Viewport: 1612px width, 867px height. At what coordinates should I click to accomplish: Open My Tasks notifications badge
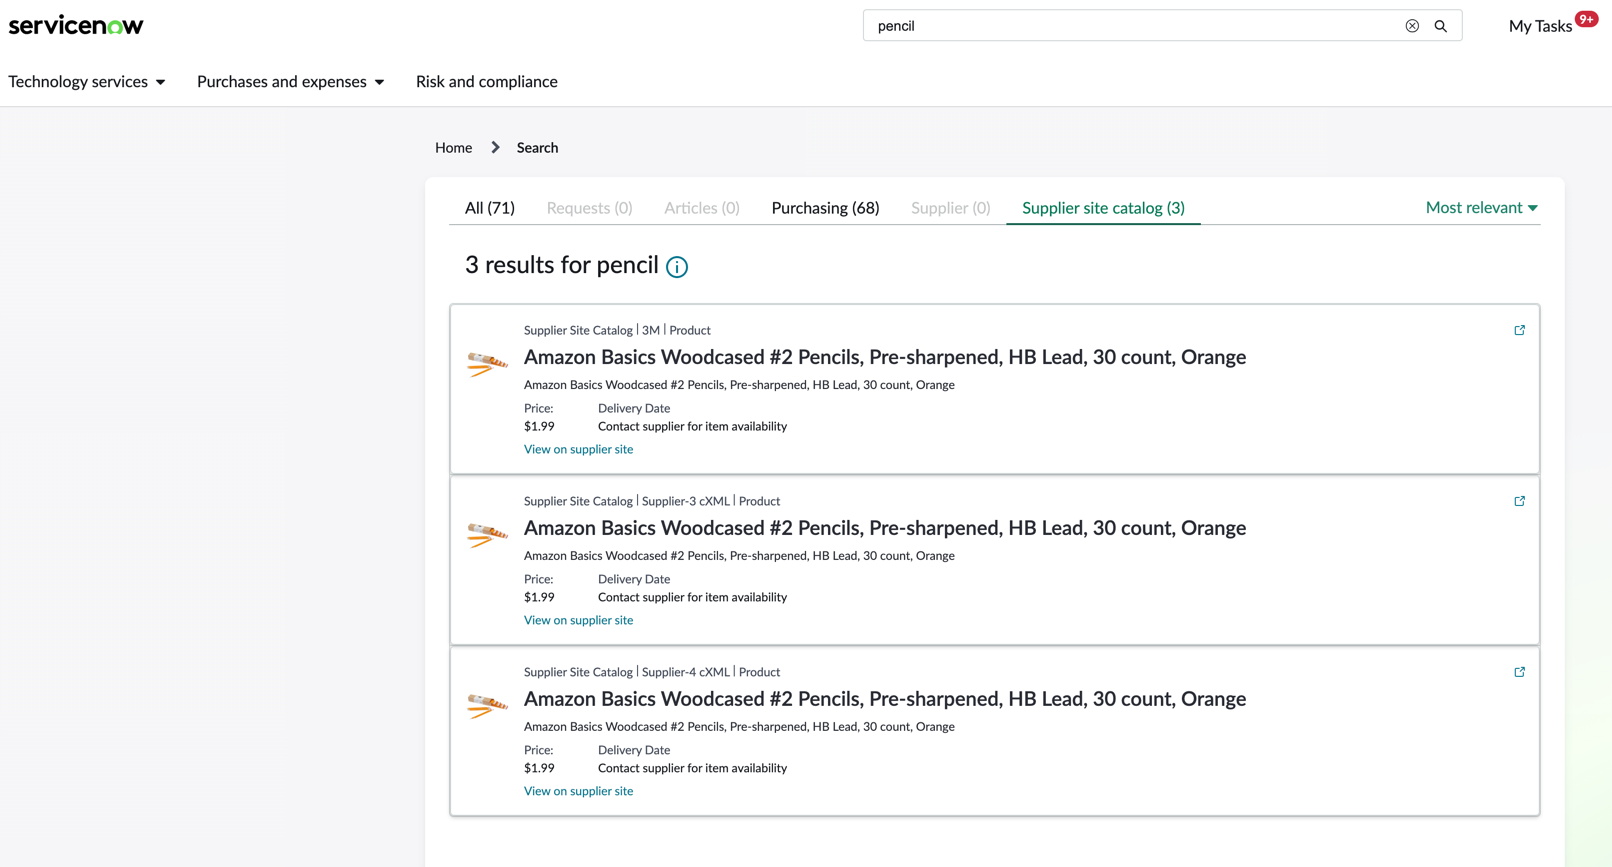click(x=1586, y=18)
